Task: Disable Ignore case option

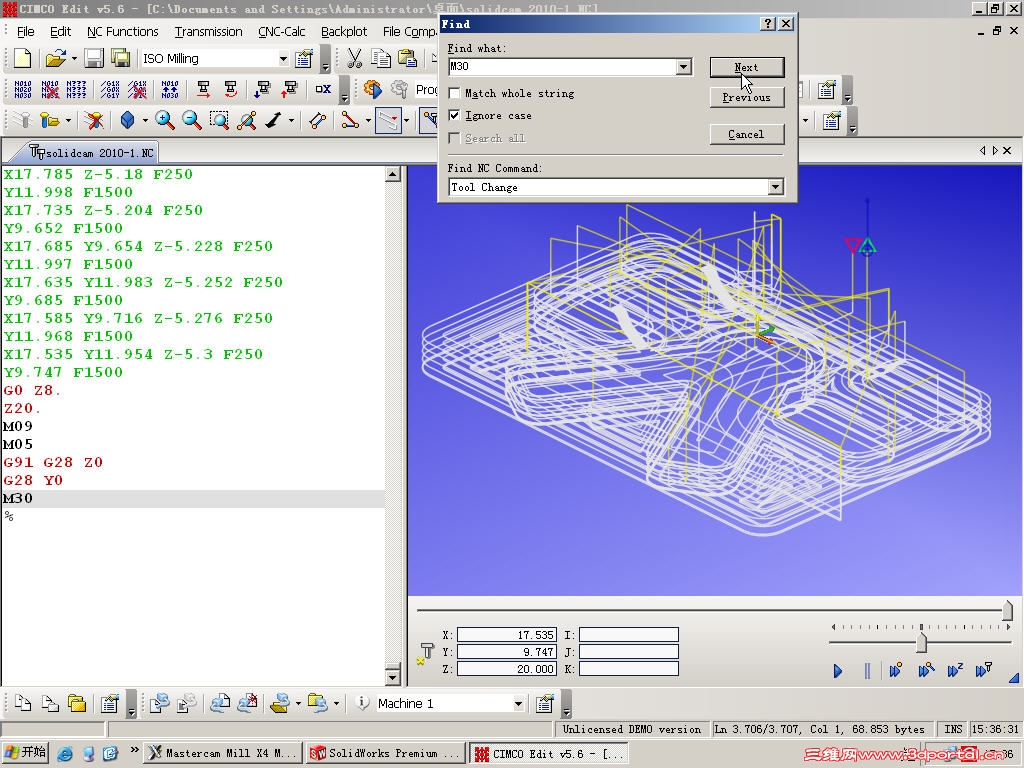Action: click(456, 115)
